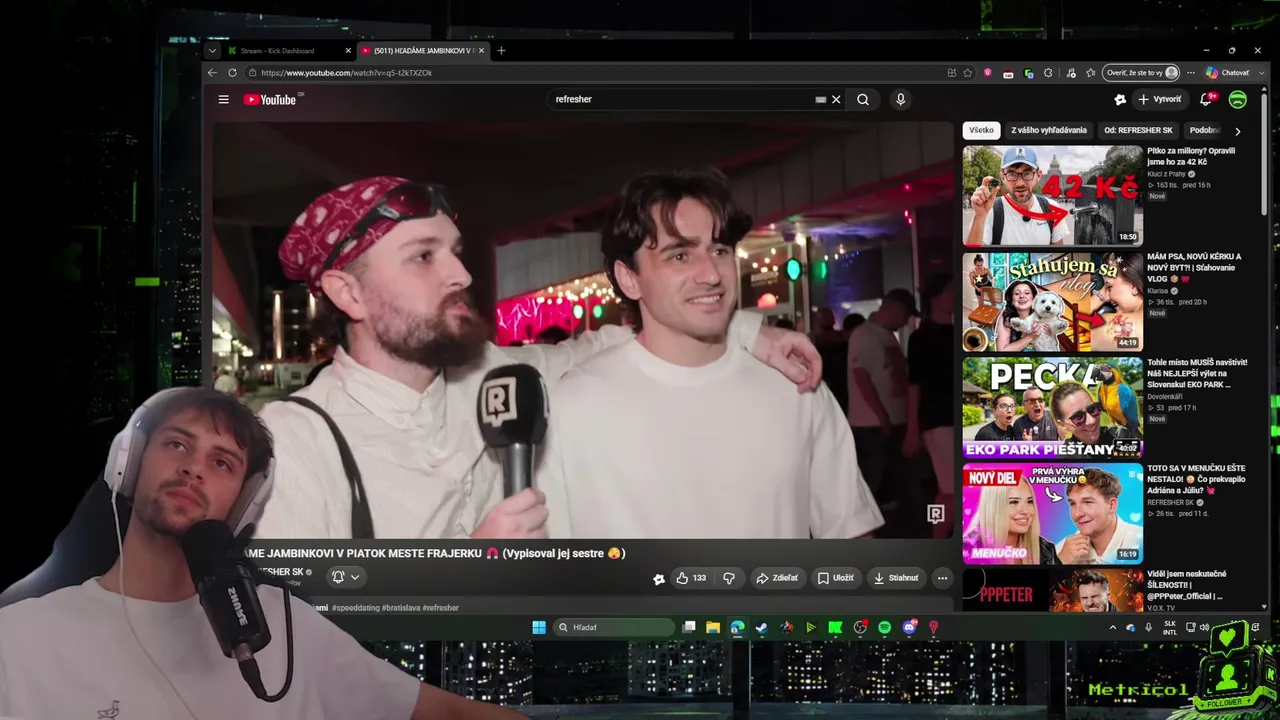The image size is (1280, 720).
Task: Bookmark this page with the star icon
Action: 967,73
